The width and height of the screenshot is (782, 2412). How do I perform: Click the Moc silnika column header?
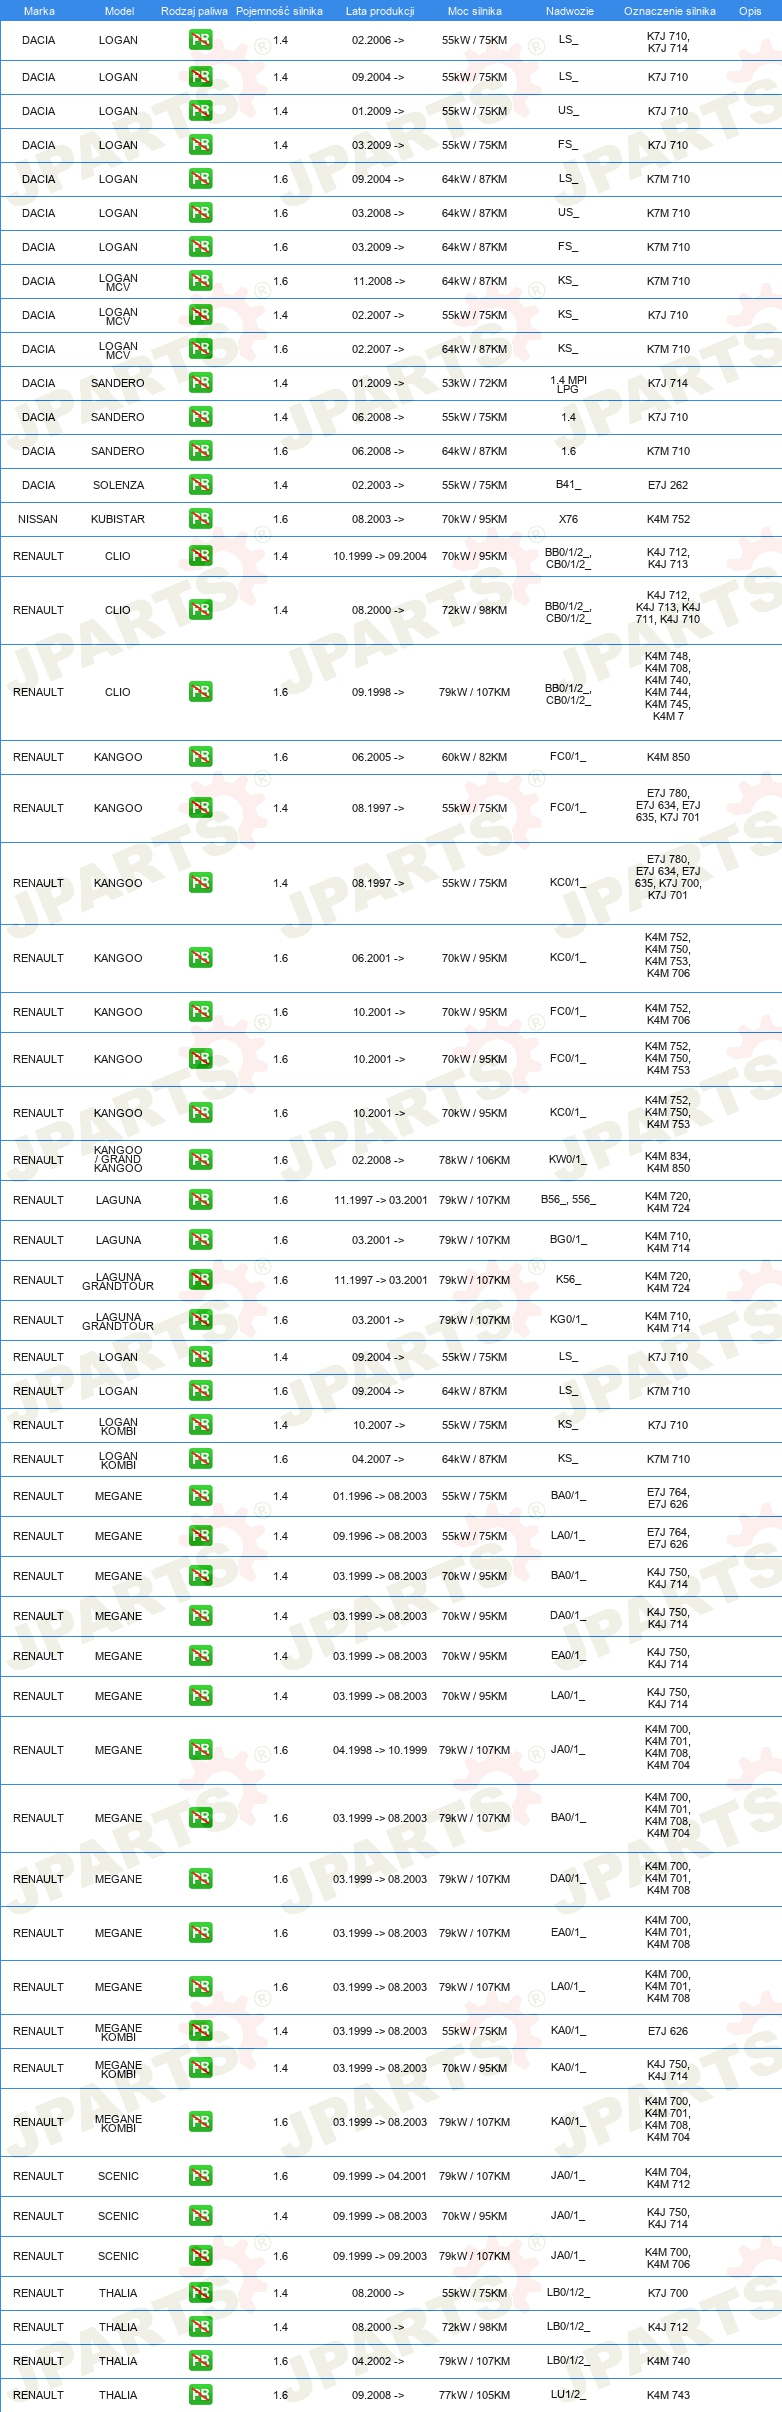pos(474,11)
